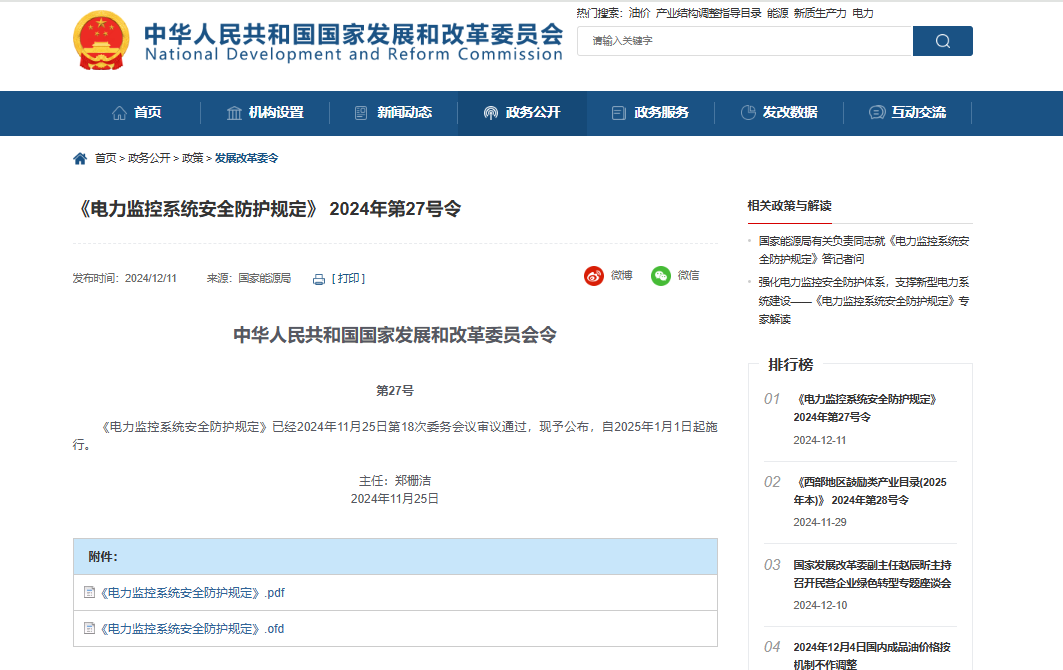Click the building icon beside 机构设置

tap(234, 113)
